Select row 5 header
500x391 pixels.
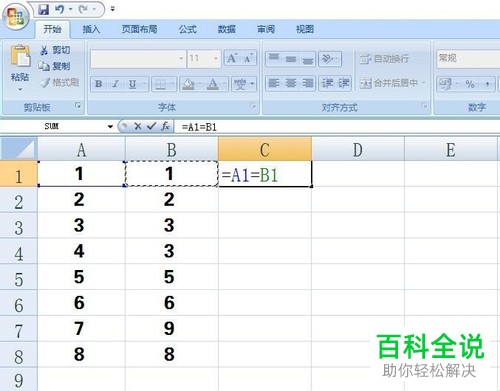point(19,277)
